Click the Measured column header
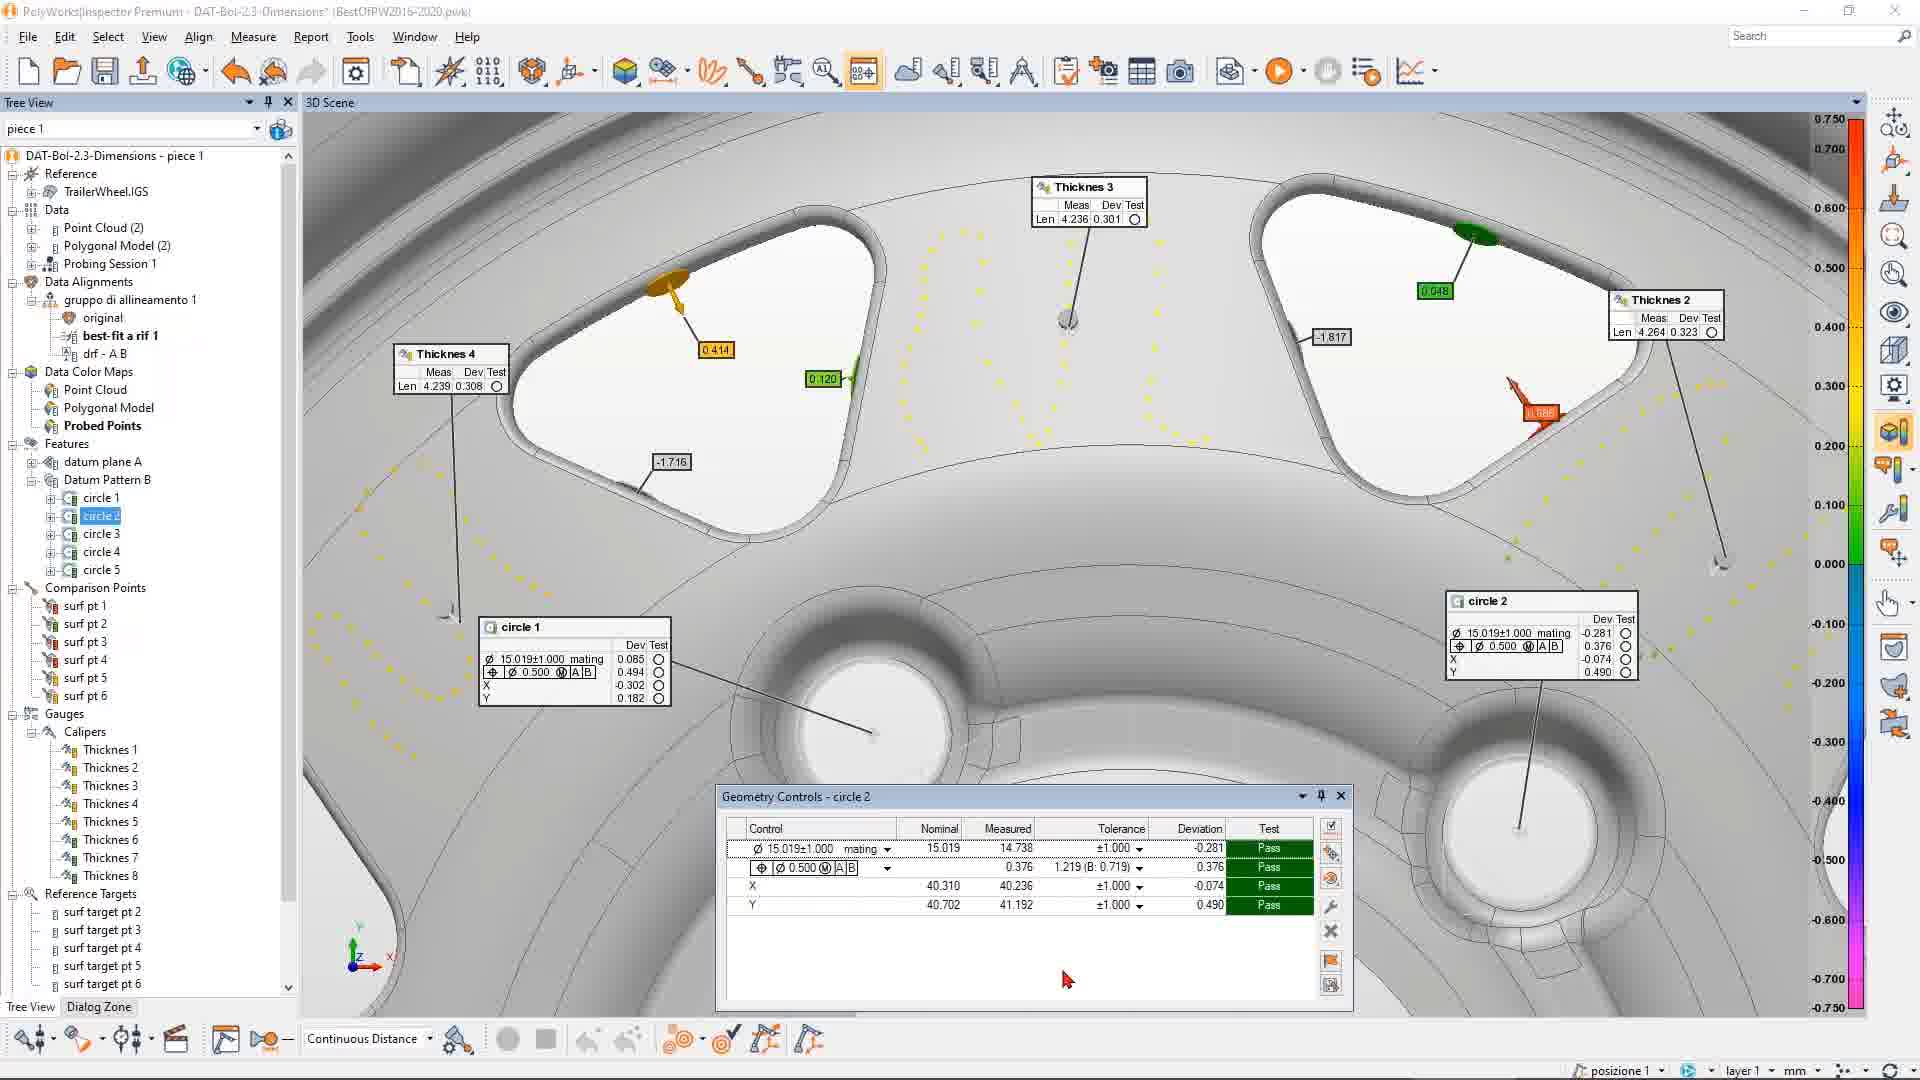The image size is (1920, 1080). pyautogui.click(x=999, y=828)
